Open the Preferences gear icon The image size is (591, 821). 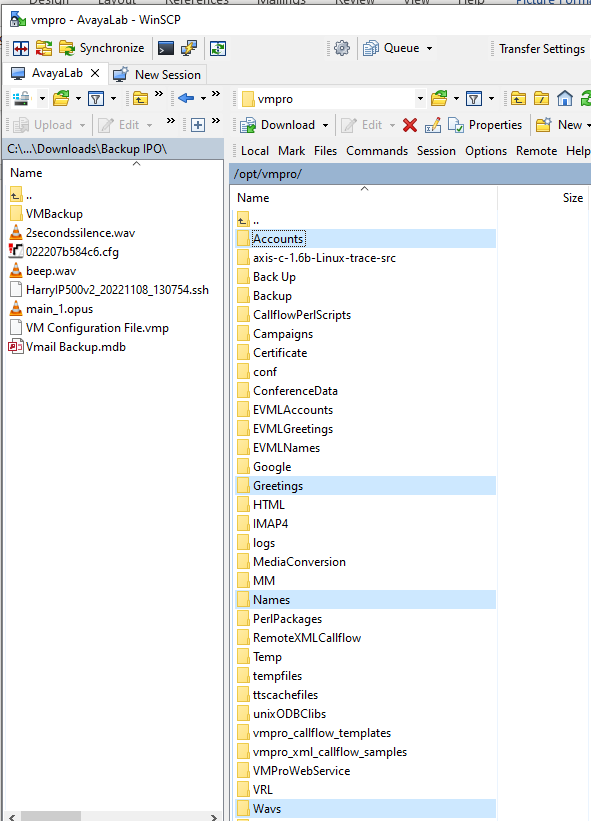pos(342,49)
